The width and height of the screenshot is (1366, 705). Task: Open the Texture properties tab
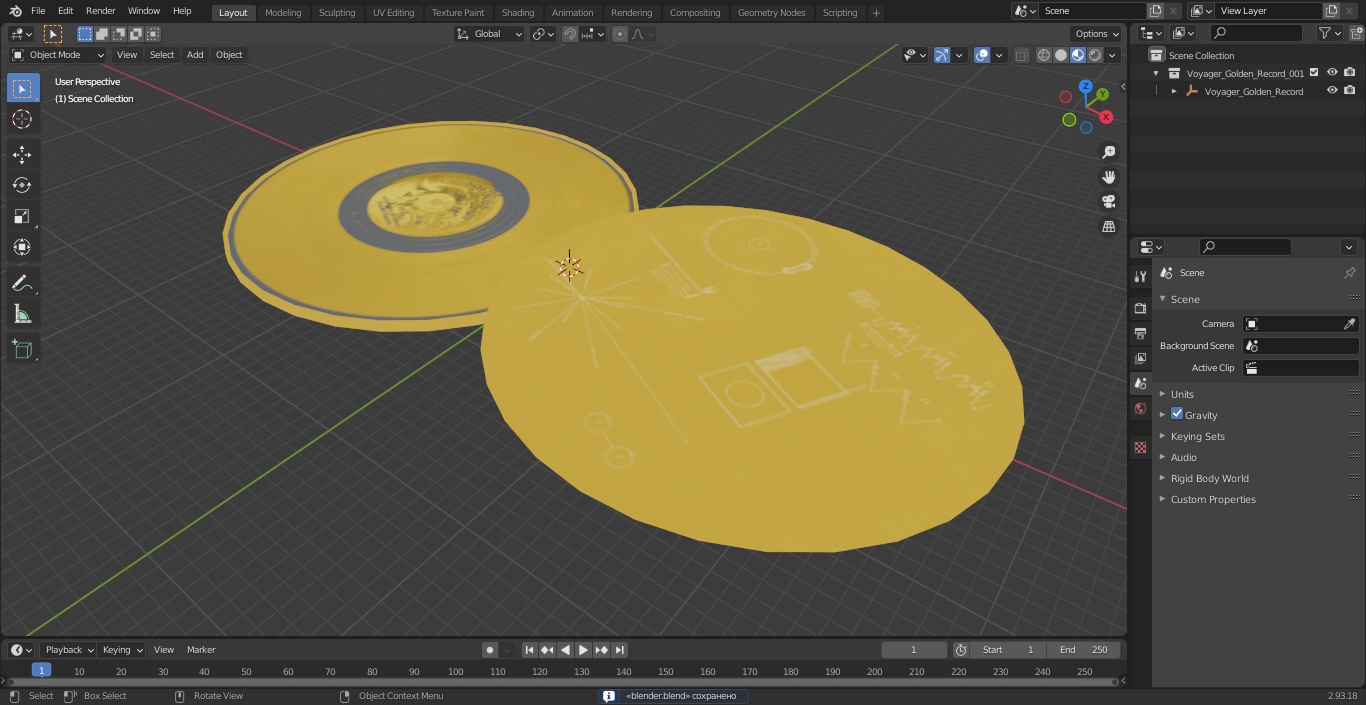[x=1140, y=447]
